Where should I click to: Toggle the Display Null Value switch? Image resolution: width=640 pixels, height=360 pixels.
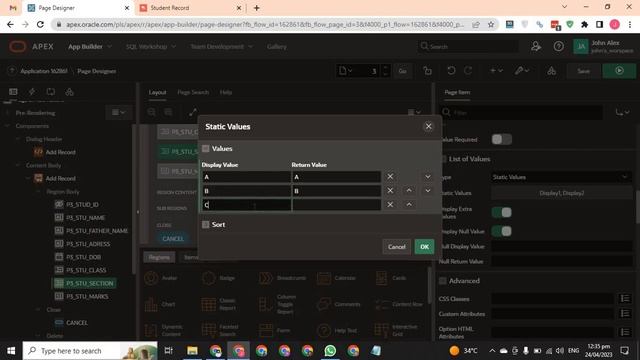502,231
